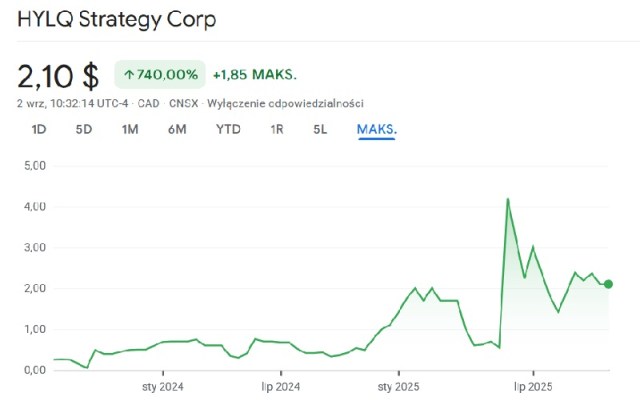Image resolution: width=640 pixels, height=405 pixels.
Task: Open the 6M time range
Action: coord(177,129)
